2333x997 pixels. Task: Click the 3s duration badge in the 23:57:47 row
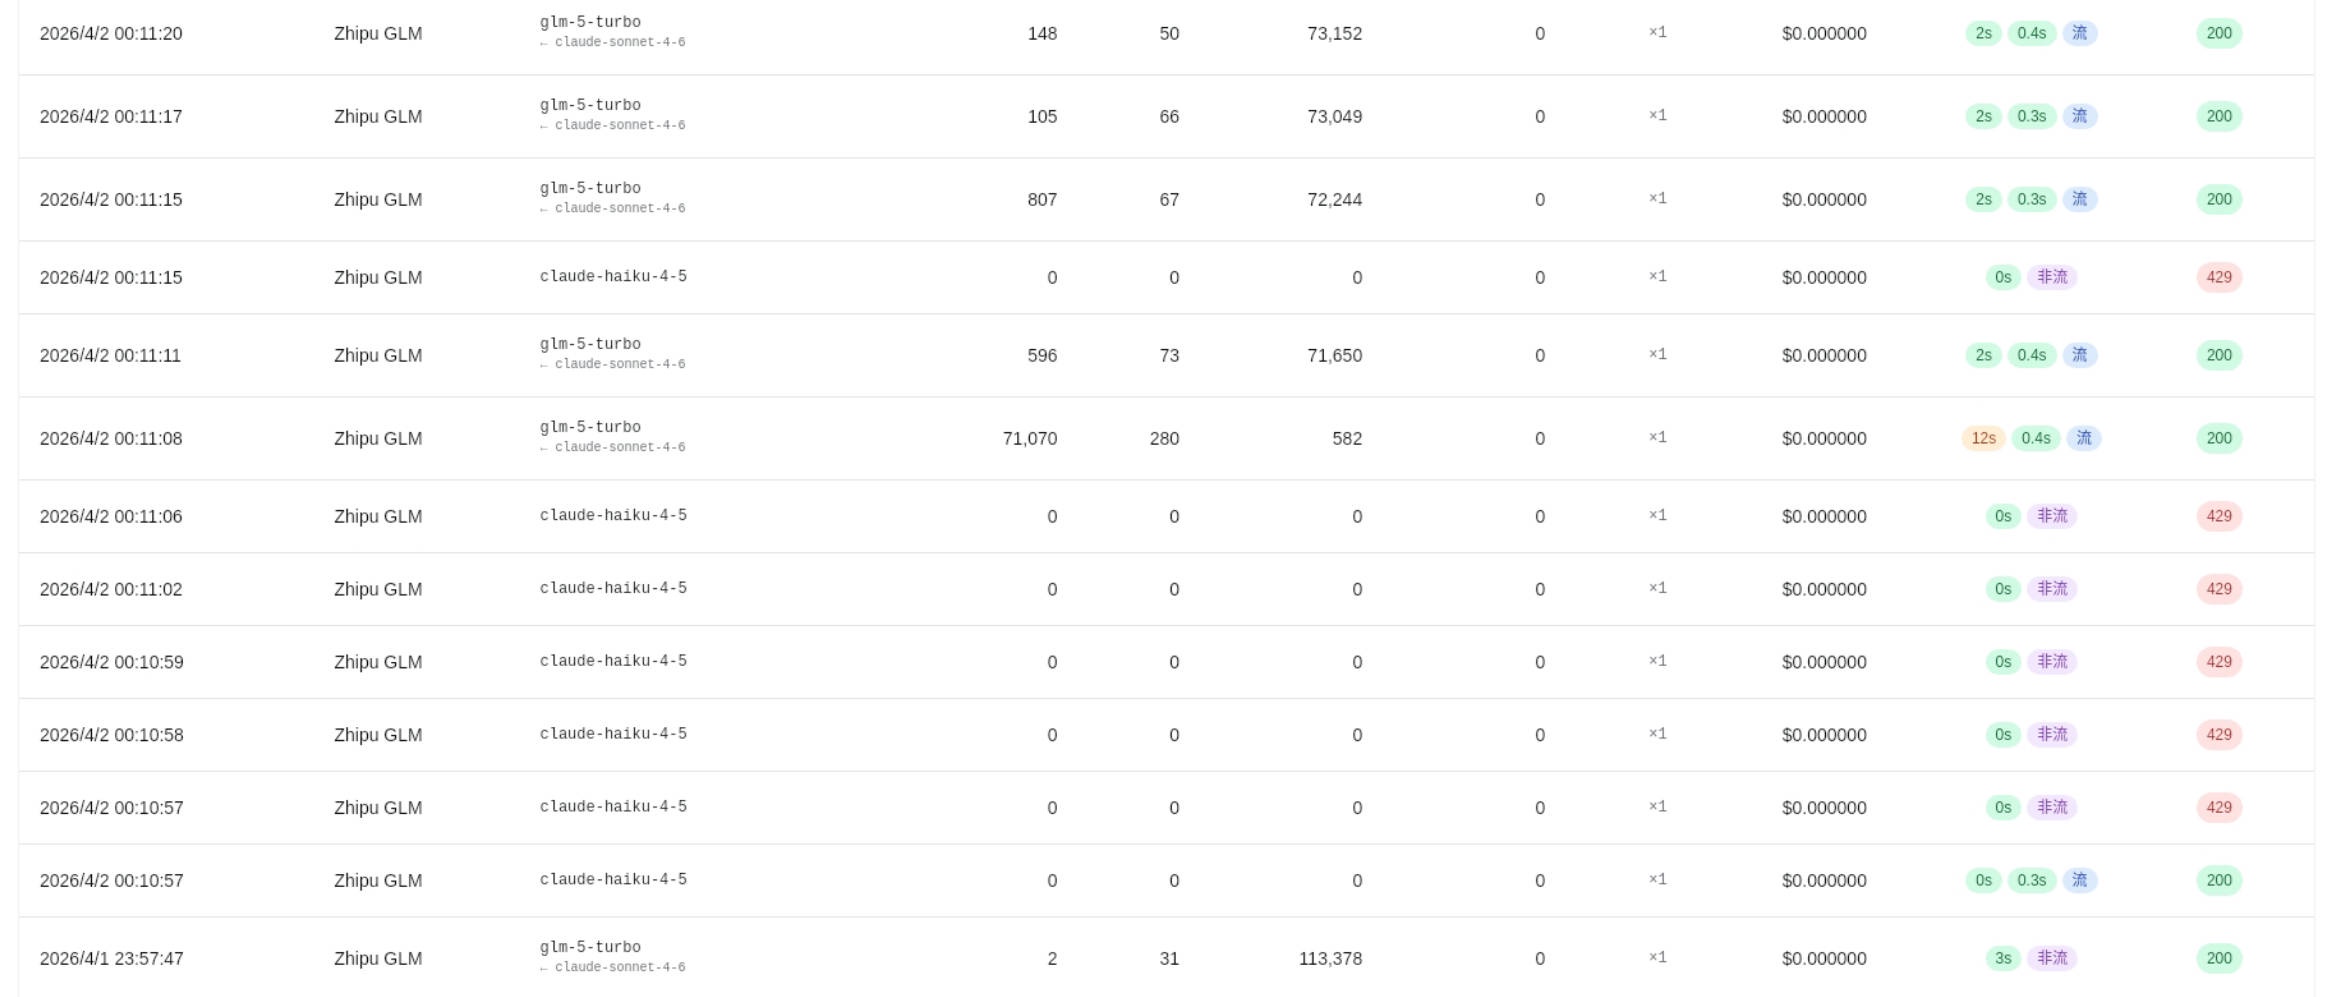tap(2002, 958)
